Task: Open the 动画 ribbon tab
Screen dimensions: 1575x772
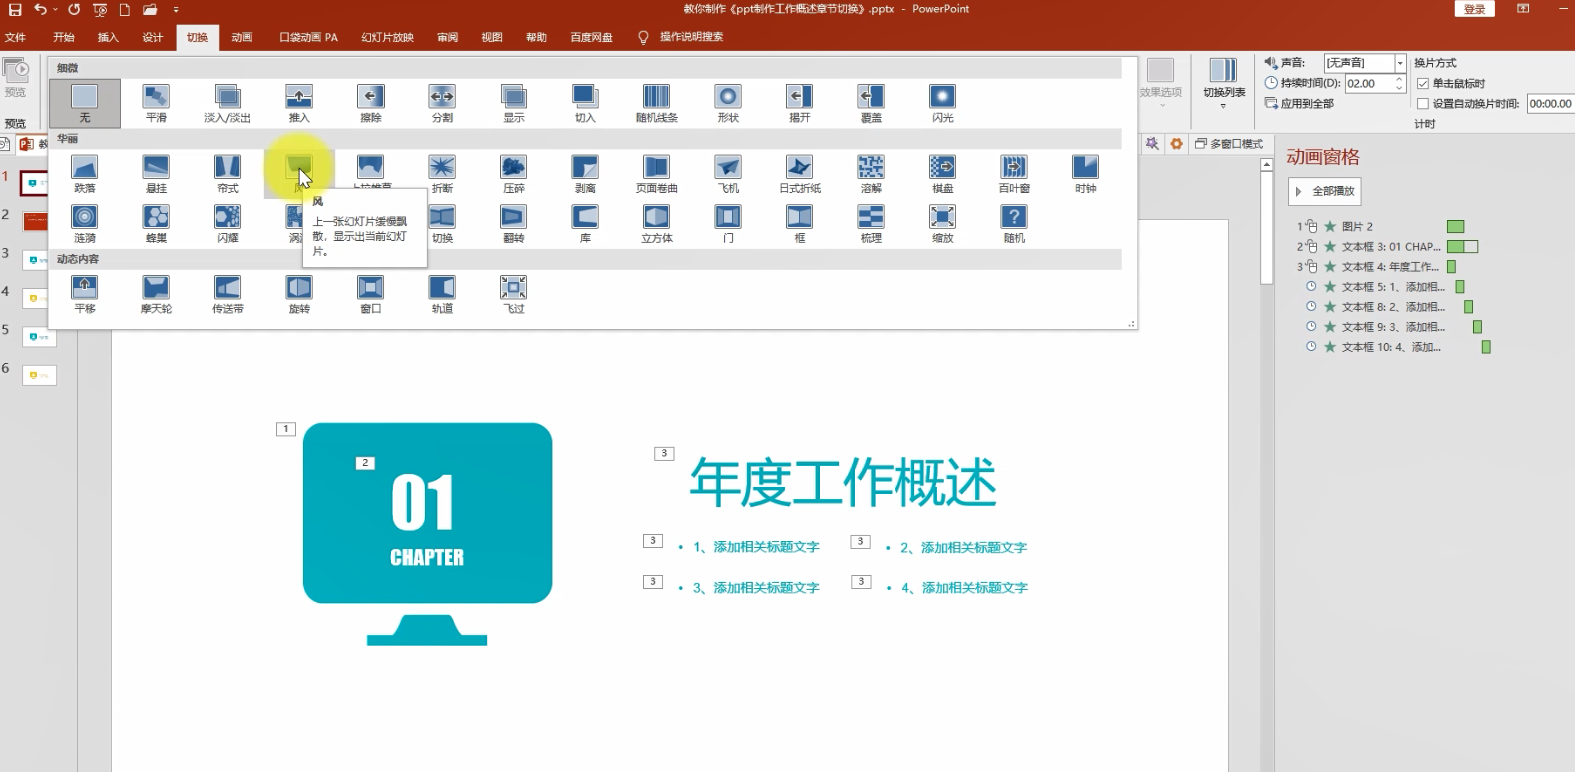Action: click(242, 37)
